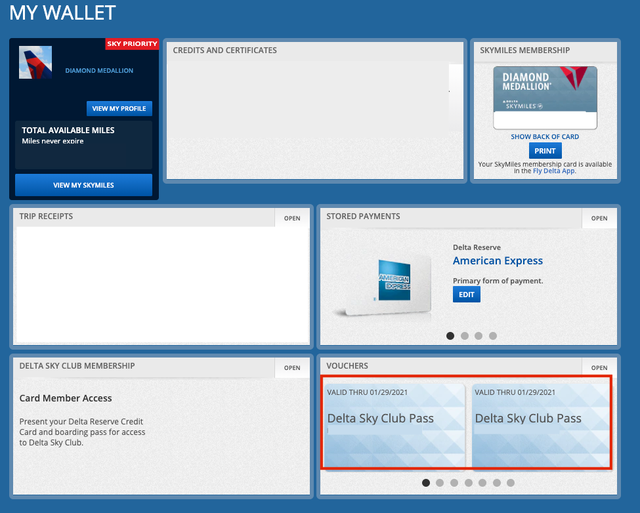Click VIEW MY SKYMILES button
Viewport: 640px width, 513px height.
84,185
